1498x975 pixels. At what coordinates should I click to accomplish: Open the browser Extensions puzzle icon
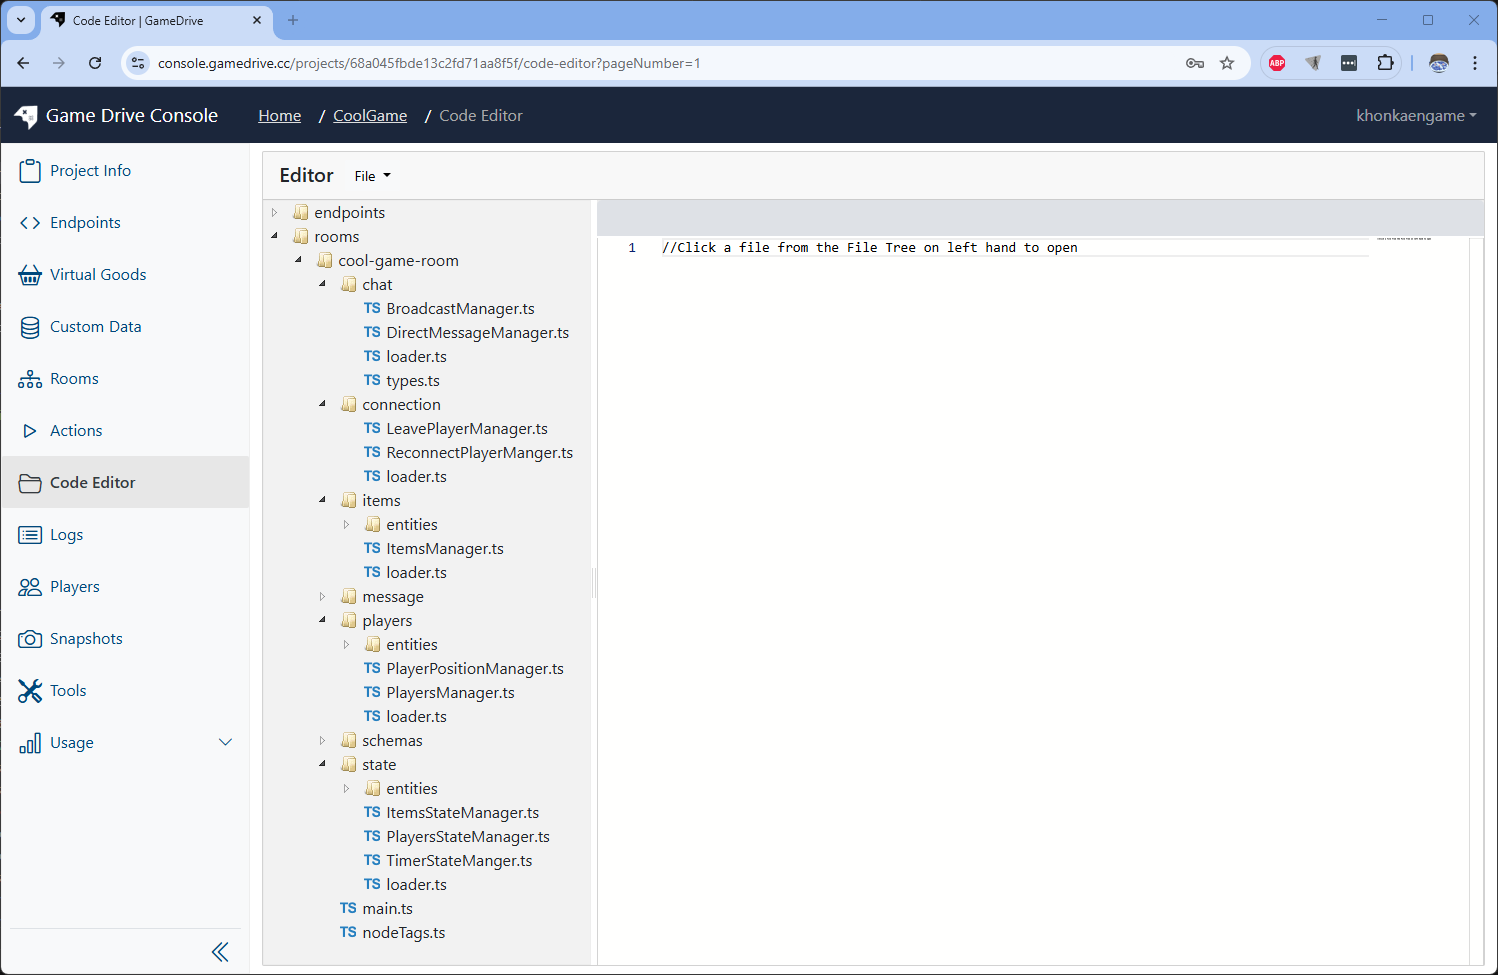[1385, 63]
